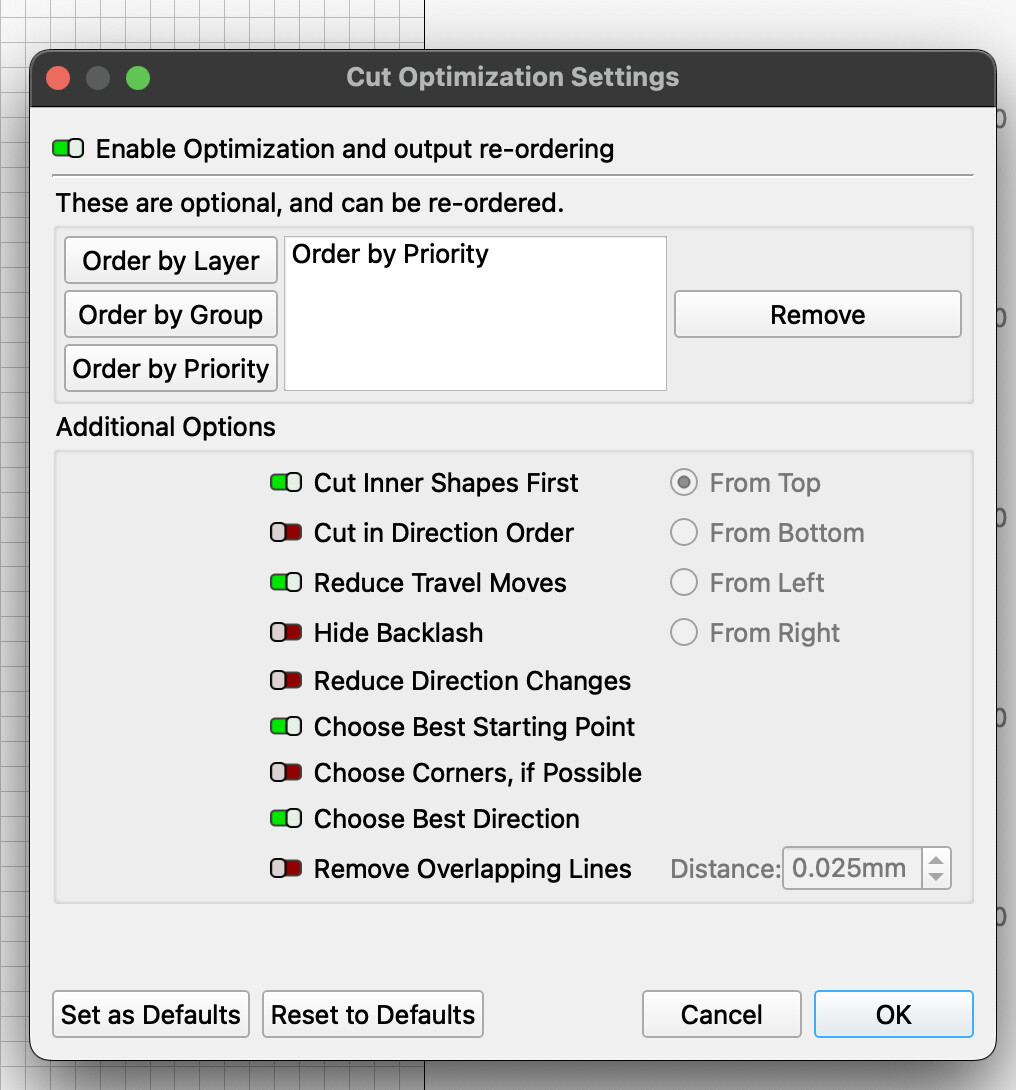The width and height of the screenshot is (1016, 1090).
Task: Turn off Reduce Travel Moves switch
Action: (286, 583)
